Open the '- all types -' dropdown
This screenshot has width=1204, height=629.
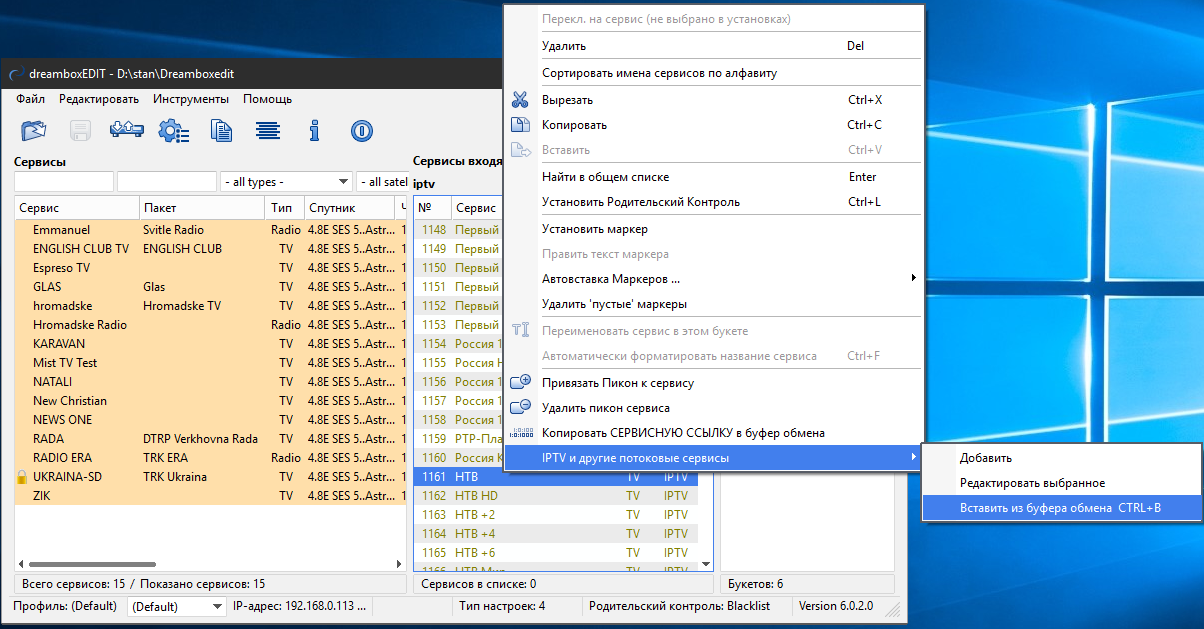coord(286,182)
